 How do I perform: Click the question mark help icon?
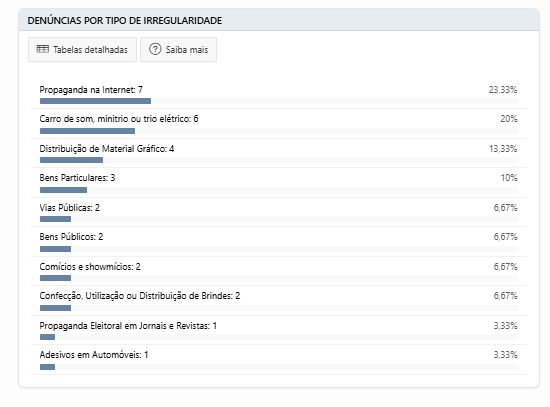tap(155, 49)
